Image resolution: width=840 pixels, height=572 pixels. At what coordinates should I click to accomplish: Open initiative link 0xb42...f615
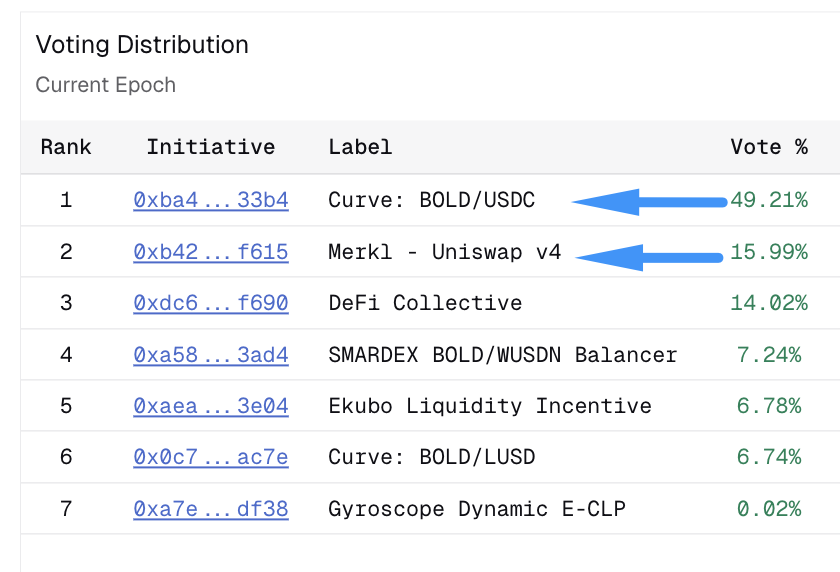[211, 252]
